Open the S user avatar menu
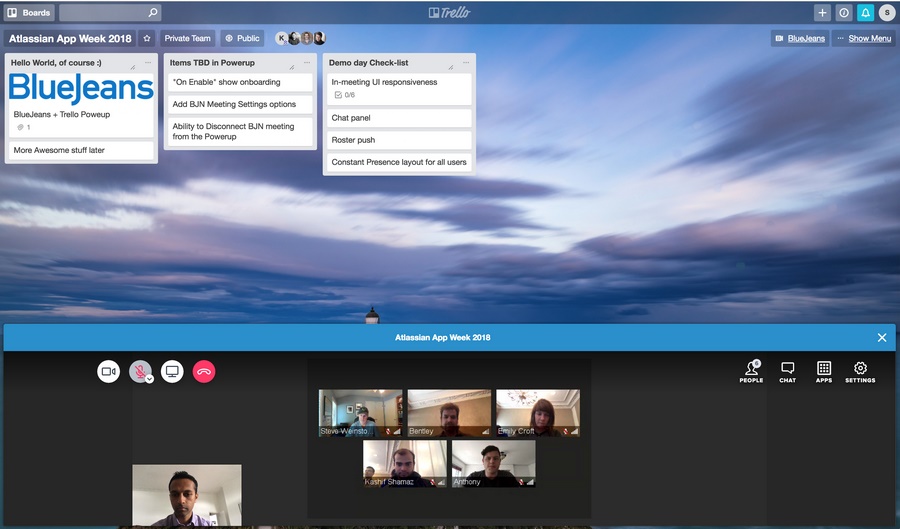 point(887,13)
